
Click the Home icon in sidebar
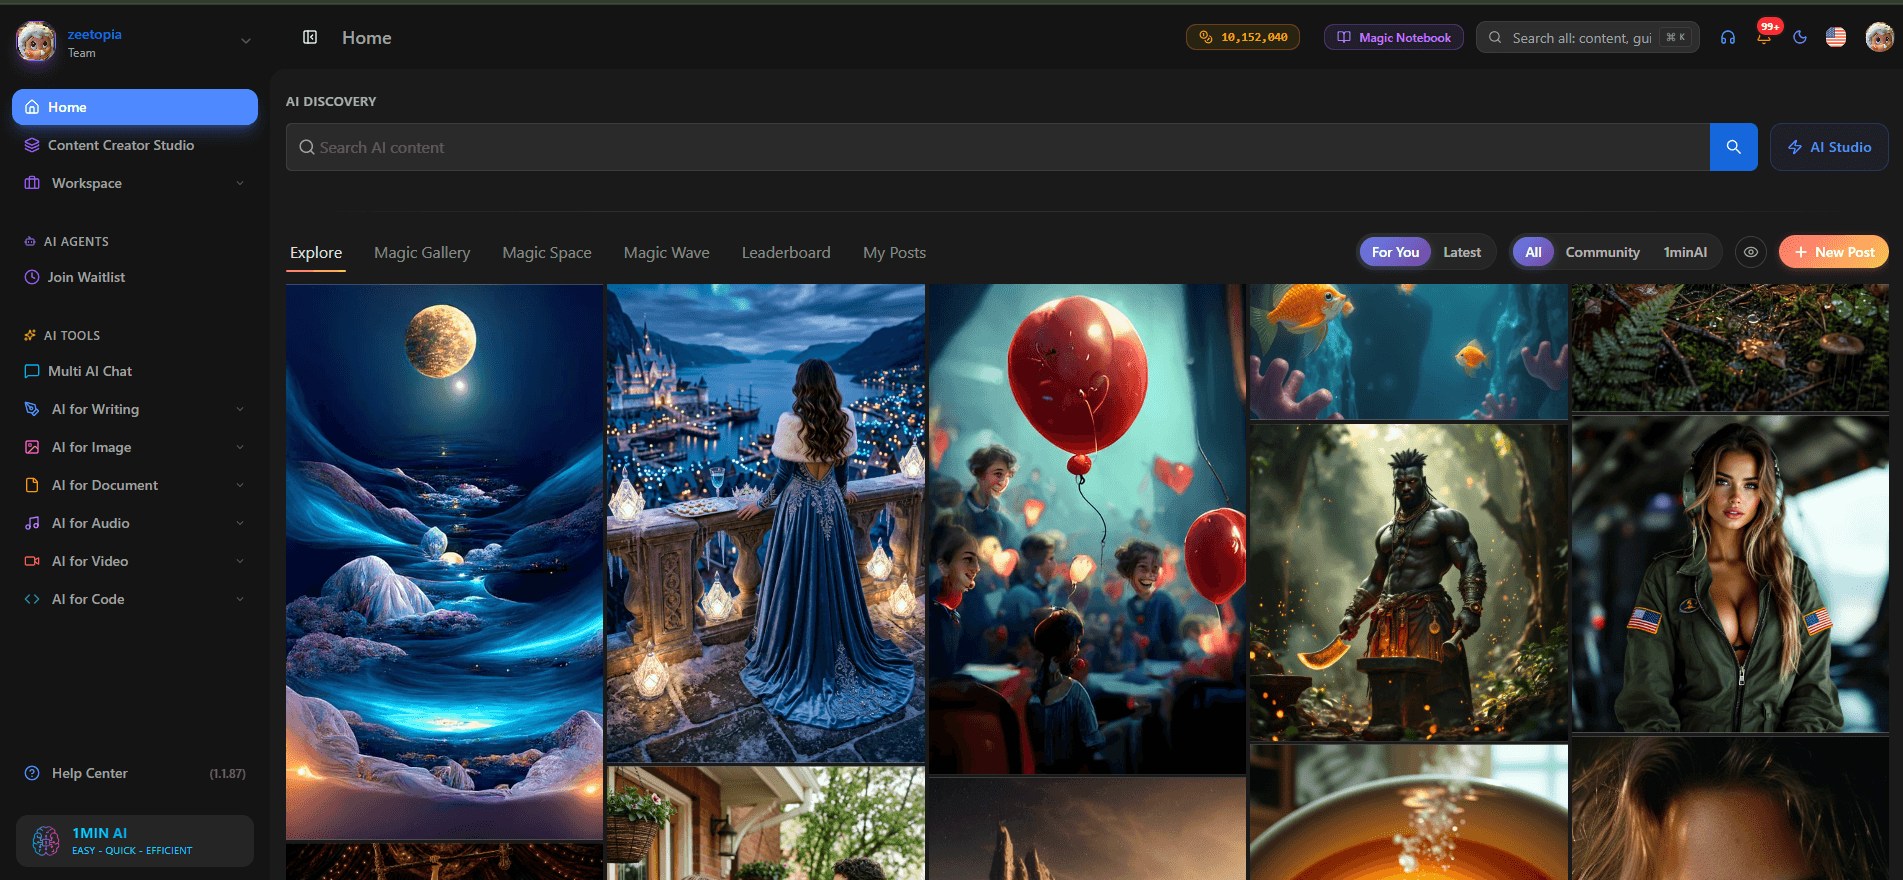pyautogui.click(x=32, y=107)
